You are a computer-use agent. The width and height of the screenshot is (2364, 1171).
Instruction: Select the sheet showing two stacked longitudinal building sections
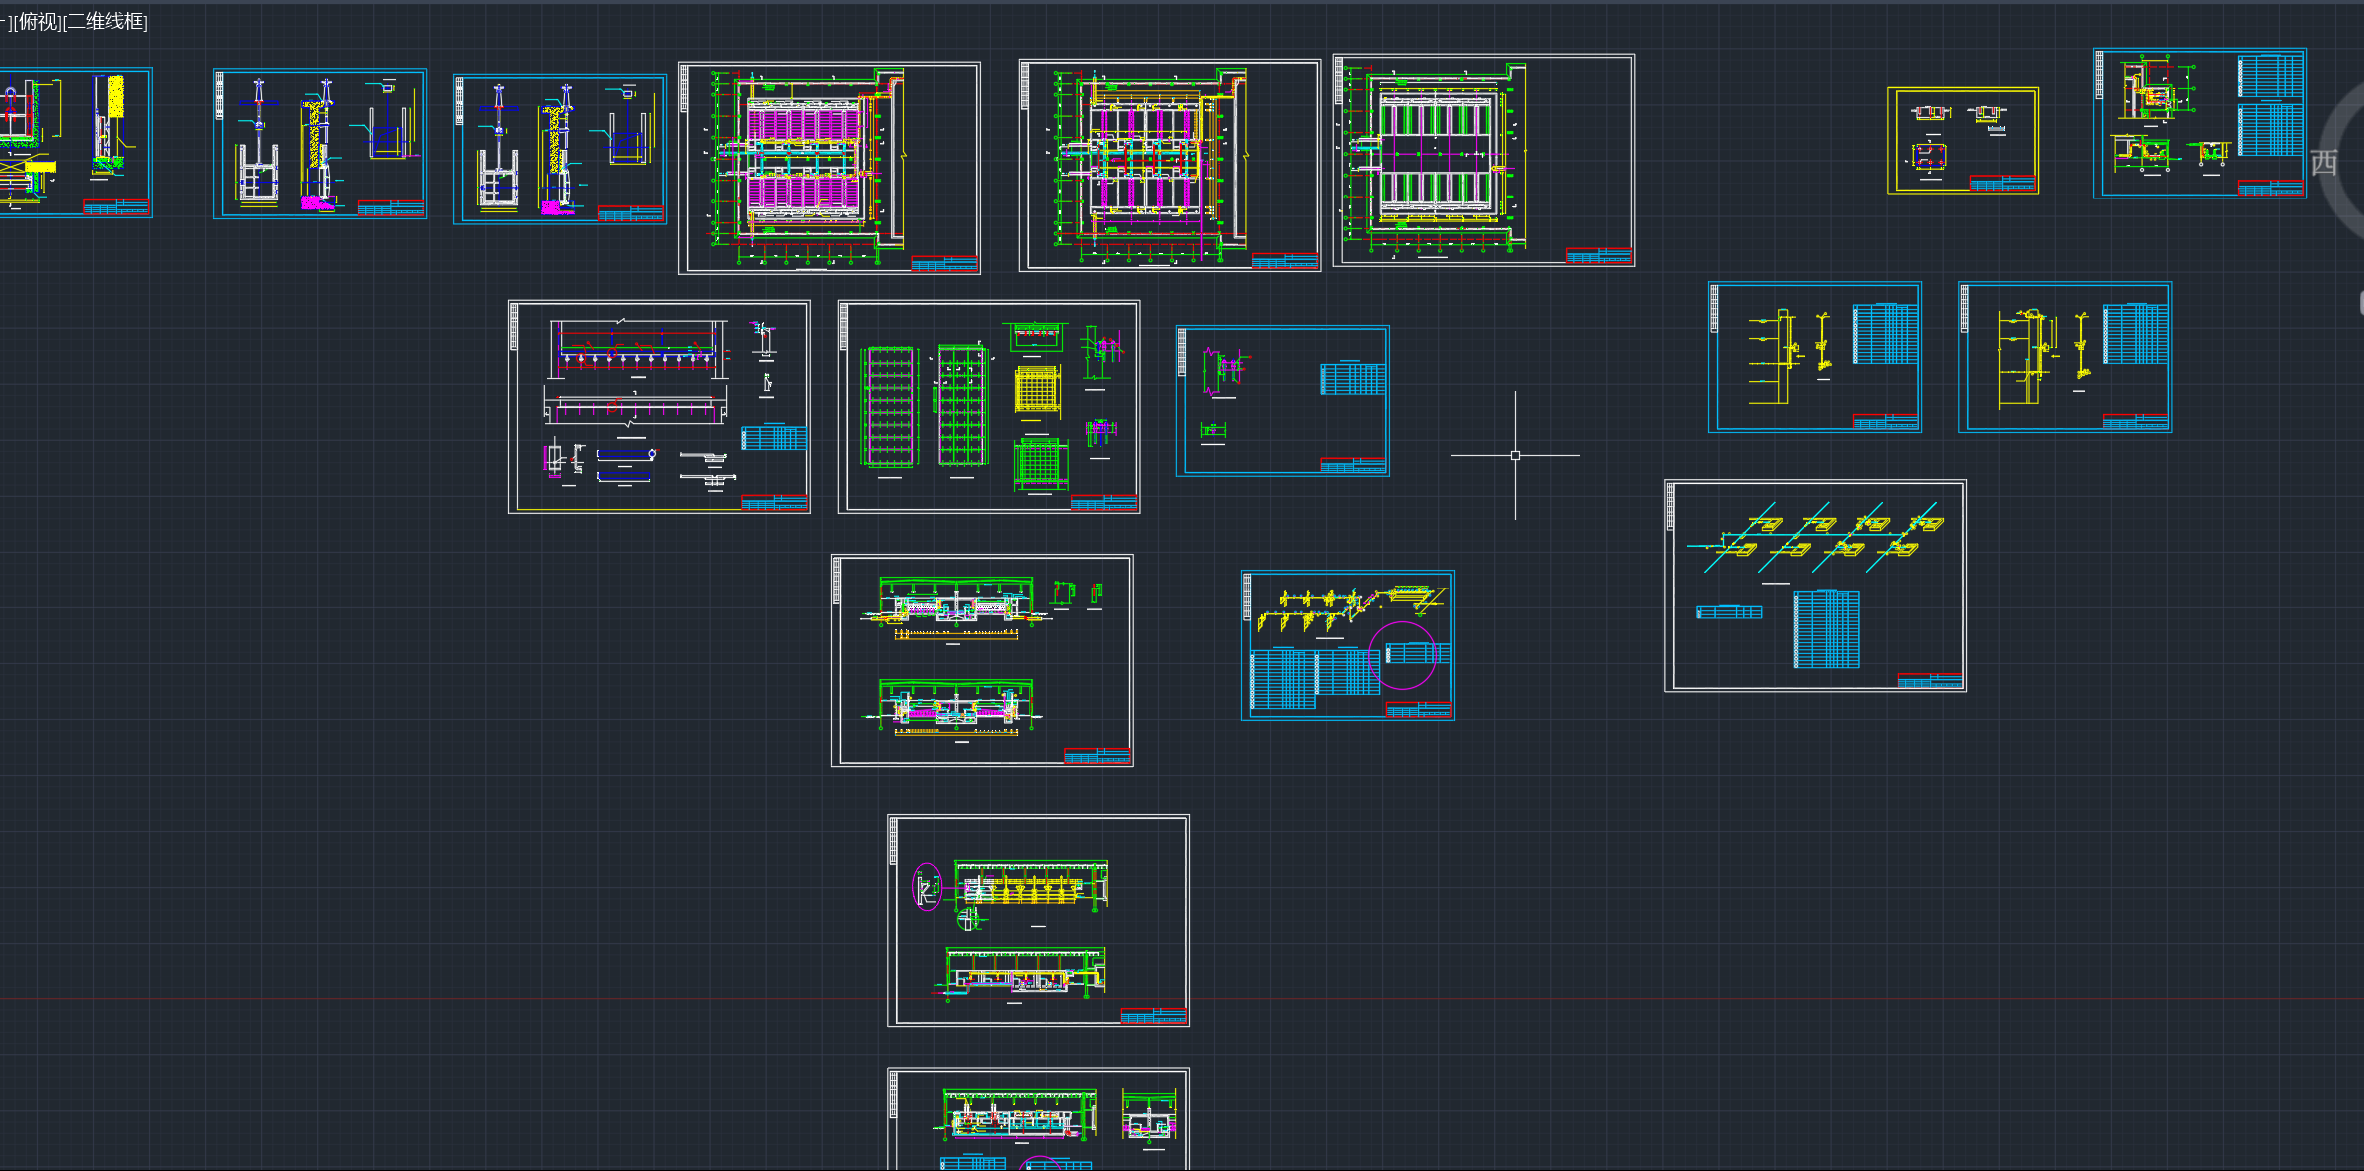click(982, 661)
